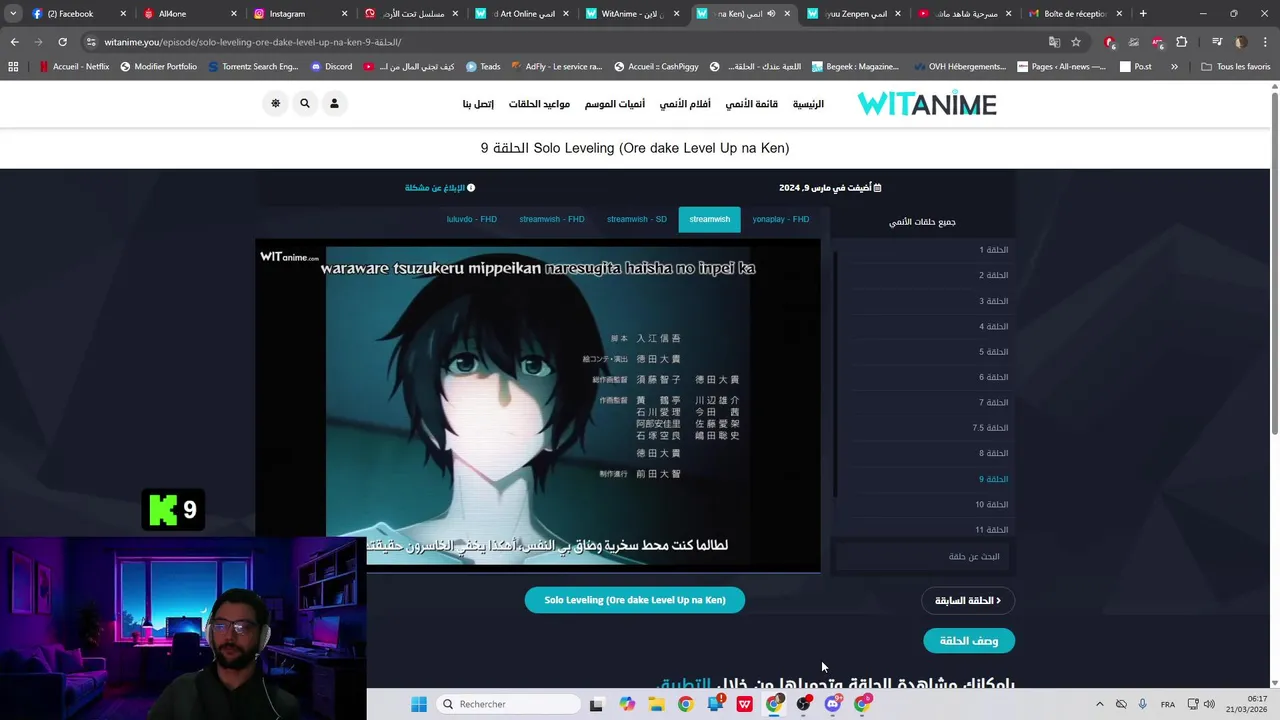Click the WitAnime logo

(927, 104)
